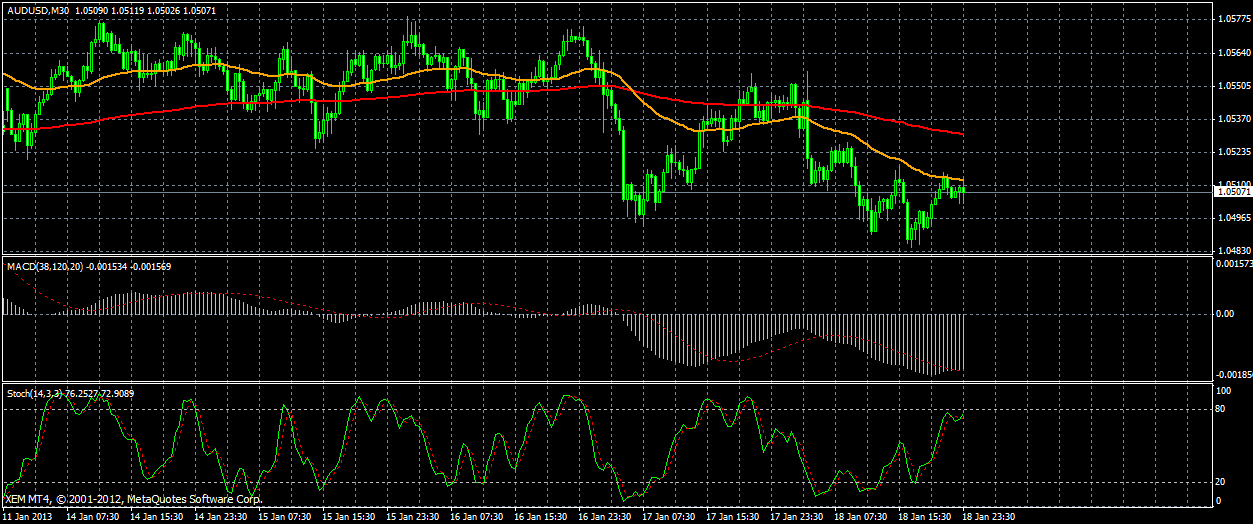Click the 15 Jan 15:30 time label
Screen dimensions: 1253x524
tap(349, 516)
